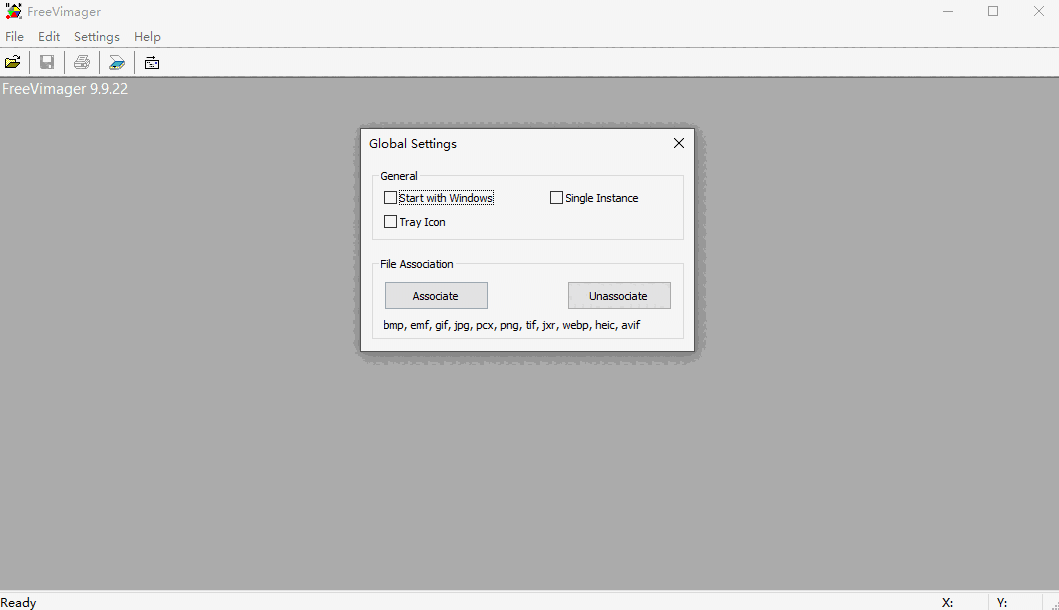Viewport: 1059px width, 610px height.
Task: Click the Y: coordinate status field
Action: pos(1002,603)
